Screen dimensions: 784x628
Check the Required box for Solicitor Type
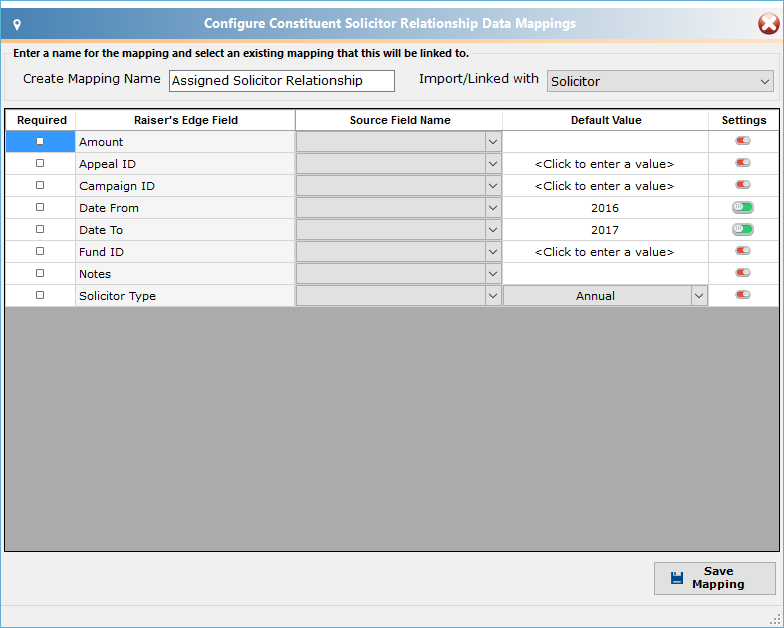pyautogui.click(x=40, y=296)
